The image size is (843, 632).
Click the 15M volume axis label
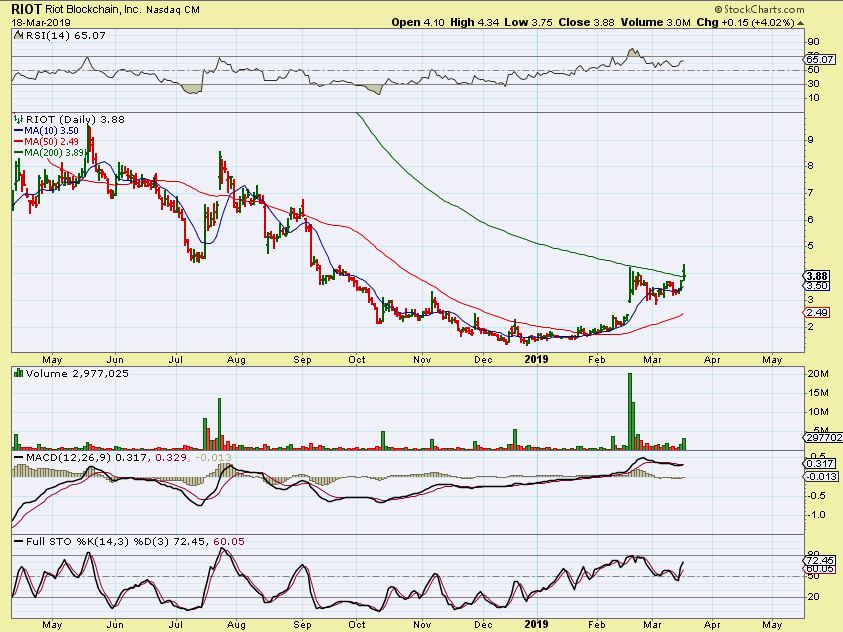point(818,393)
